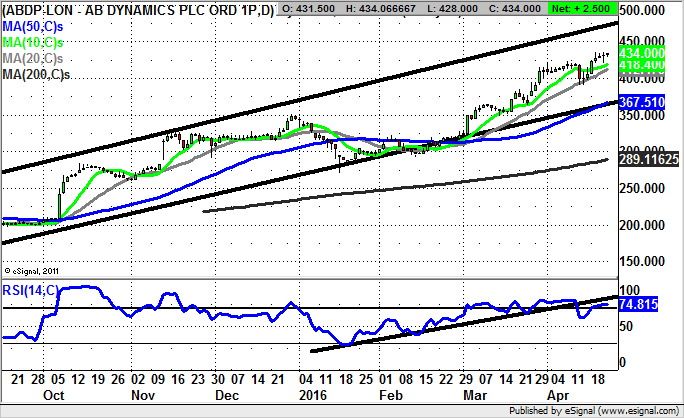The width and height of the screenshot is (684, 418).
Task: Select the MA(20,C)s indicator label
Action: 37,58
